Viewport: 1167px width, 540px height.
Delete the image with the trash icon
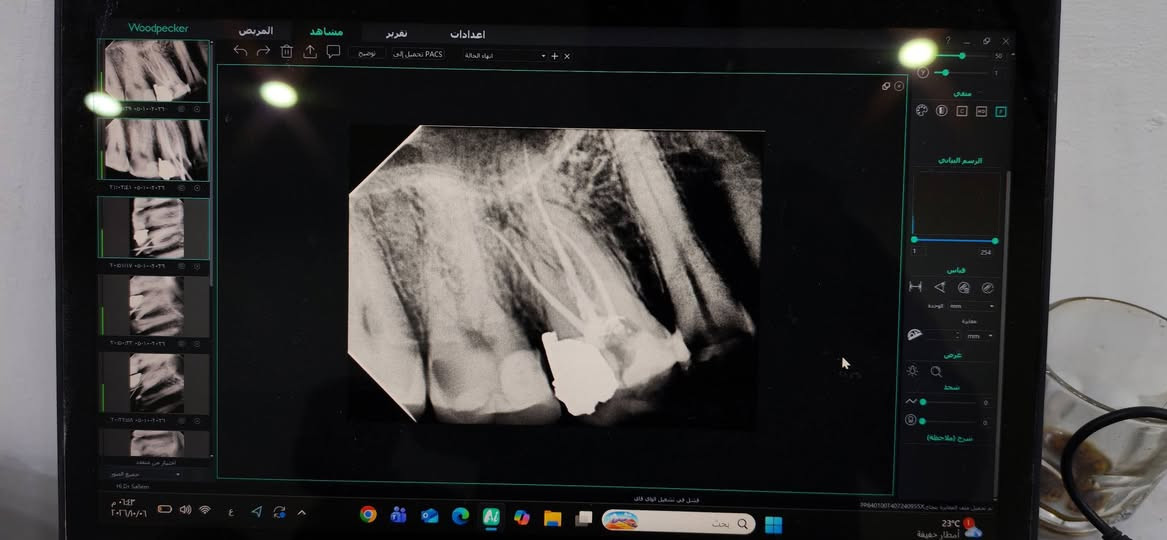[x=287, y=51]
